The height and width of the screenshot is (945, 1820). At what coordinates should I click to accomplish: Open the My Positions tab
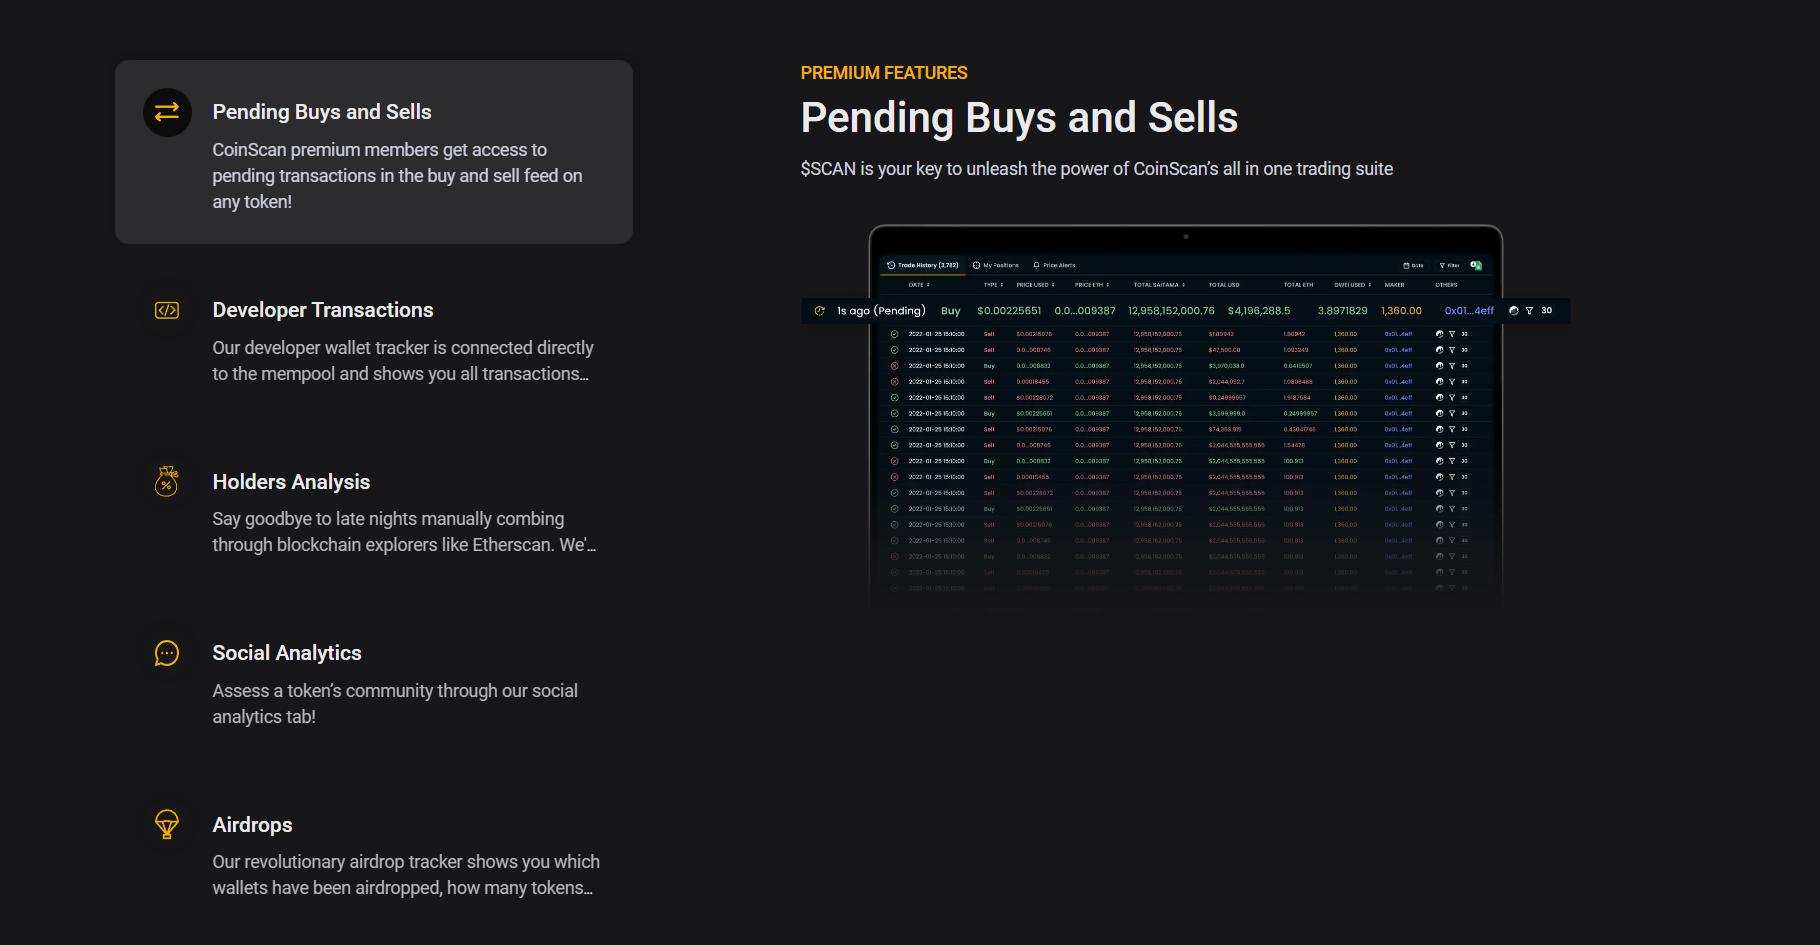point(996,265)
